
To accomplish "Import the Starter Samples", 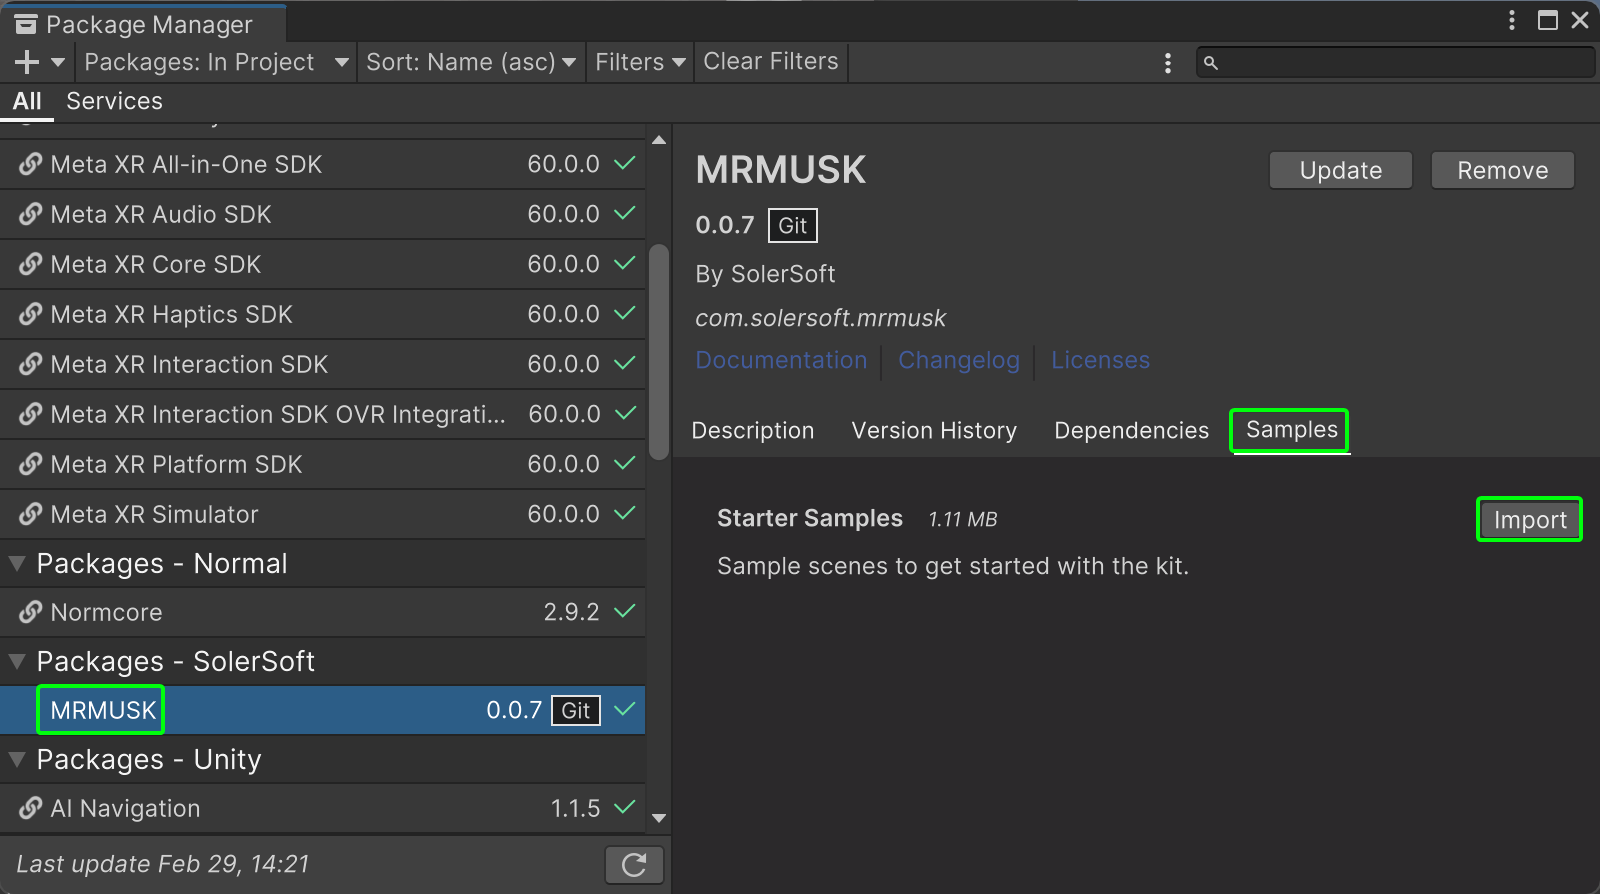I will 1529,520.
